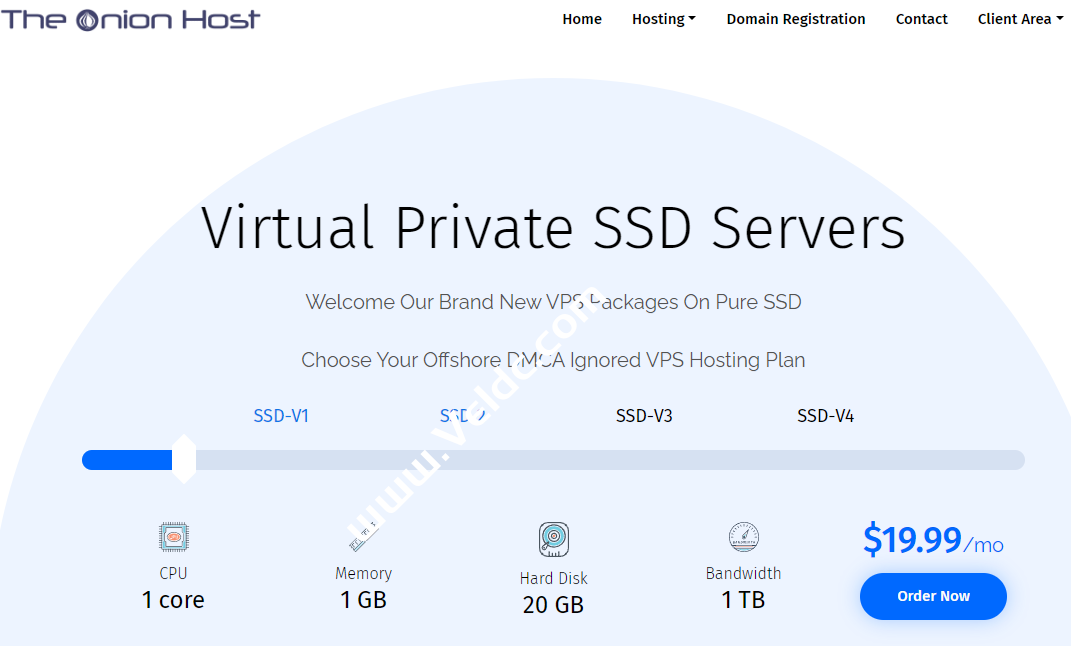The height and width of the screenshot is (646, 1071).
Task: Click the Memory stick icon
Action: click(x=363, y=536)
